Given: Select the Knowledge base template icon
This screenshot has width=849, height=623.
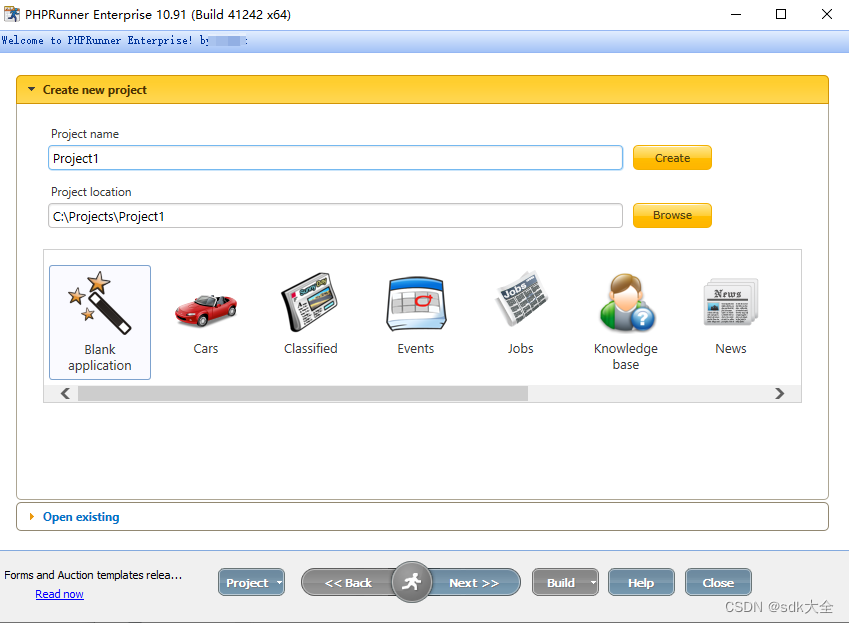Looking at the screenshot, I should click(x=626, y=302).
